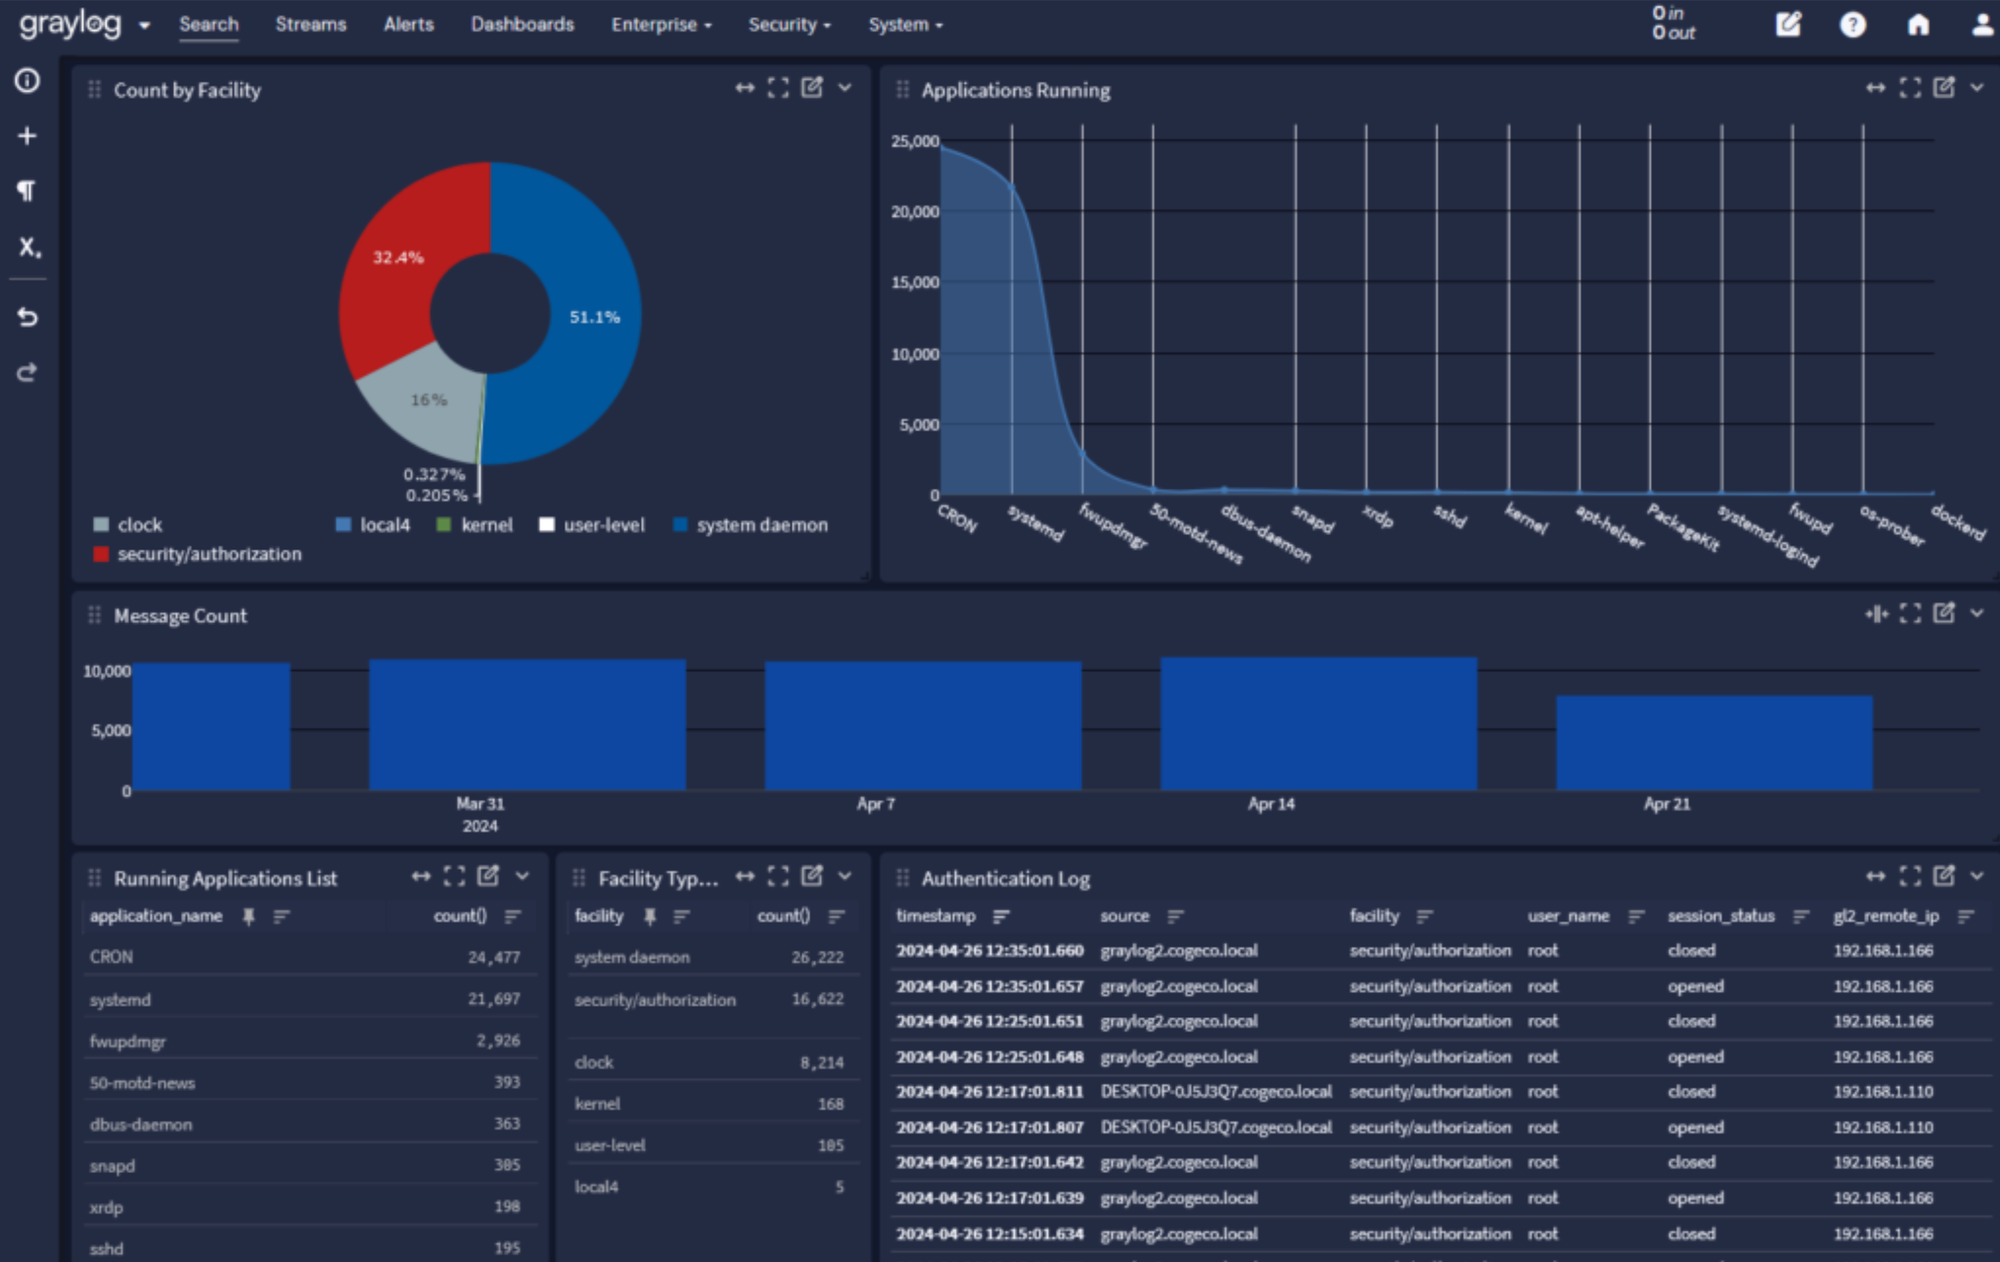Open the Streams menu item
The height and width of the screenshot is (1262, 2000).
[x=310, y=25]
